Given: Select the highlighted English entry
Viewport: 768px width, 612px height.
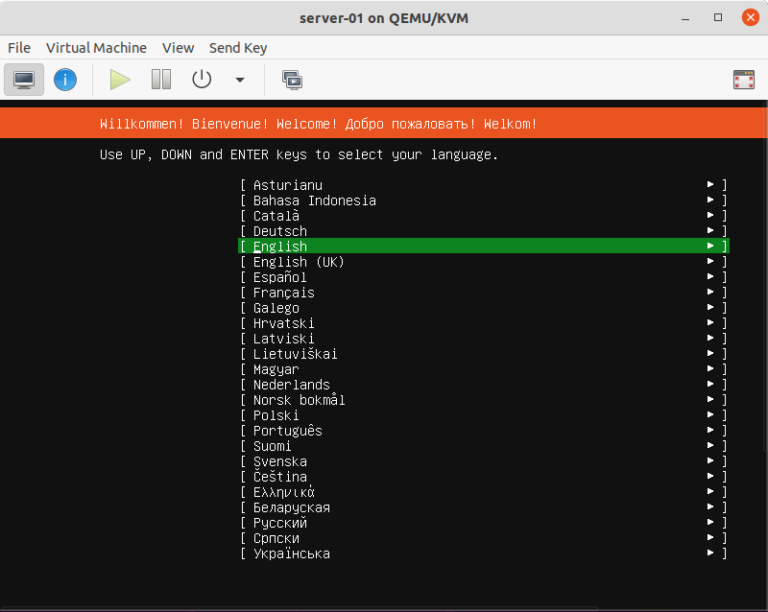Looking at the screenshot, I should tap(483, 246).
